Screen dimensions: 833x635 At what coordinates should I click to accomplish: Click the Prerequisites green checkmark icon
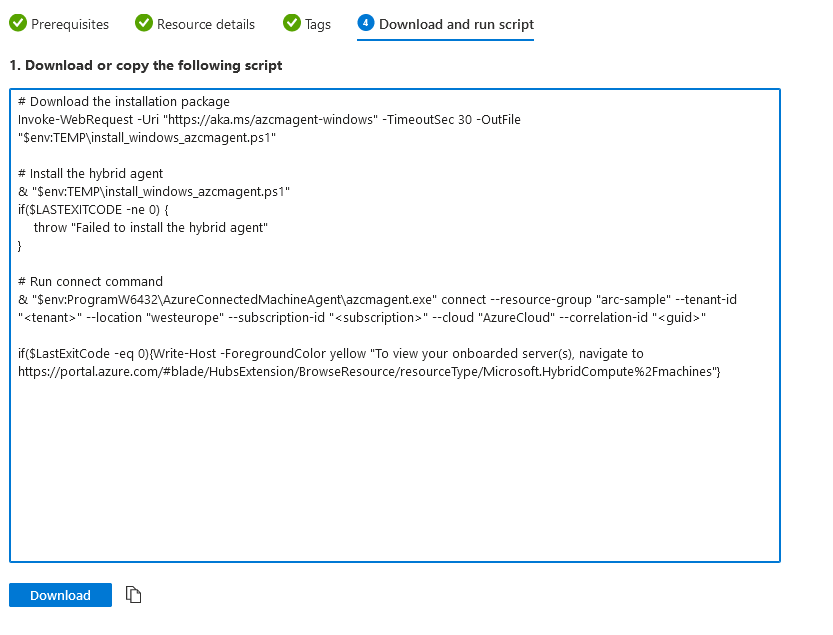click(x=18, y=23)
